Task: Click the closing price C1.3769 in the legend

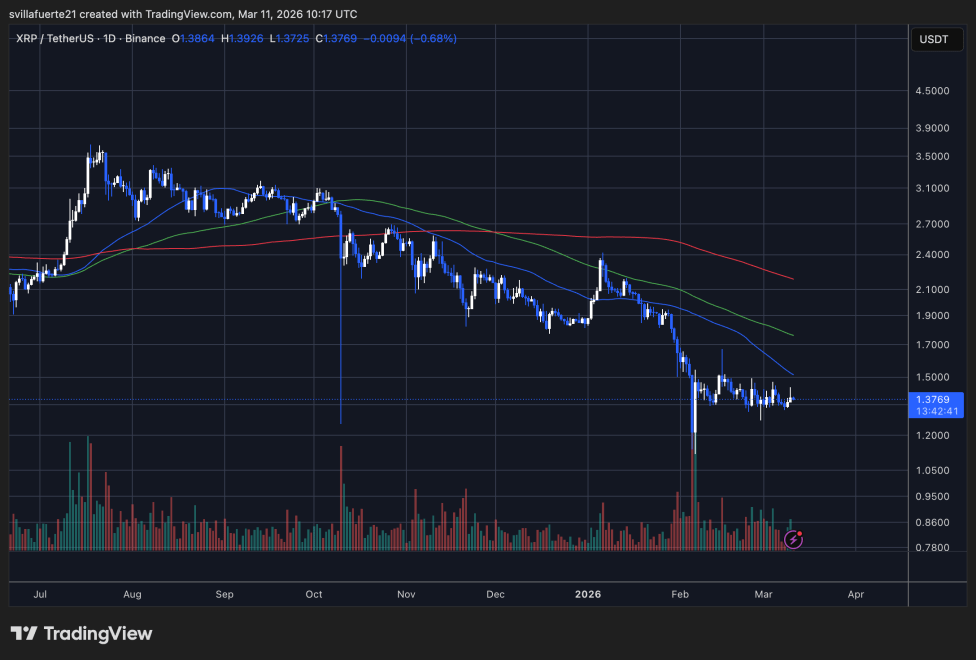Action: click(x=337, y=38)
